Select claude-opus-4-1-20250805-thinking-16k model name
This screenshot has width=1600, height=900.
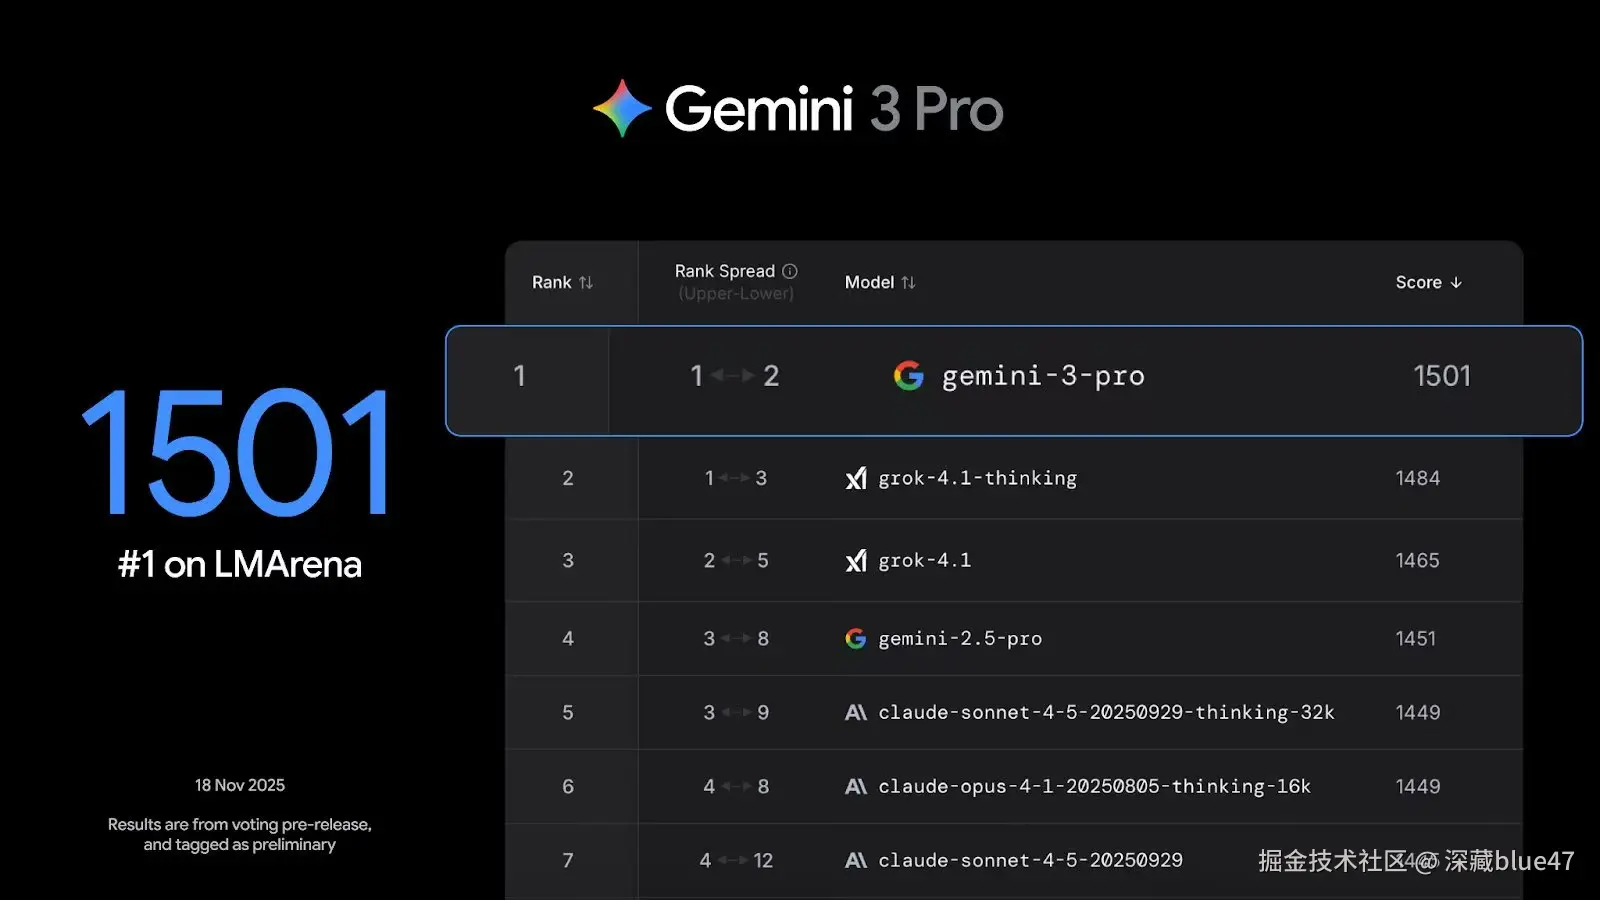pyautogui.click(x=1094, y=786)
